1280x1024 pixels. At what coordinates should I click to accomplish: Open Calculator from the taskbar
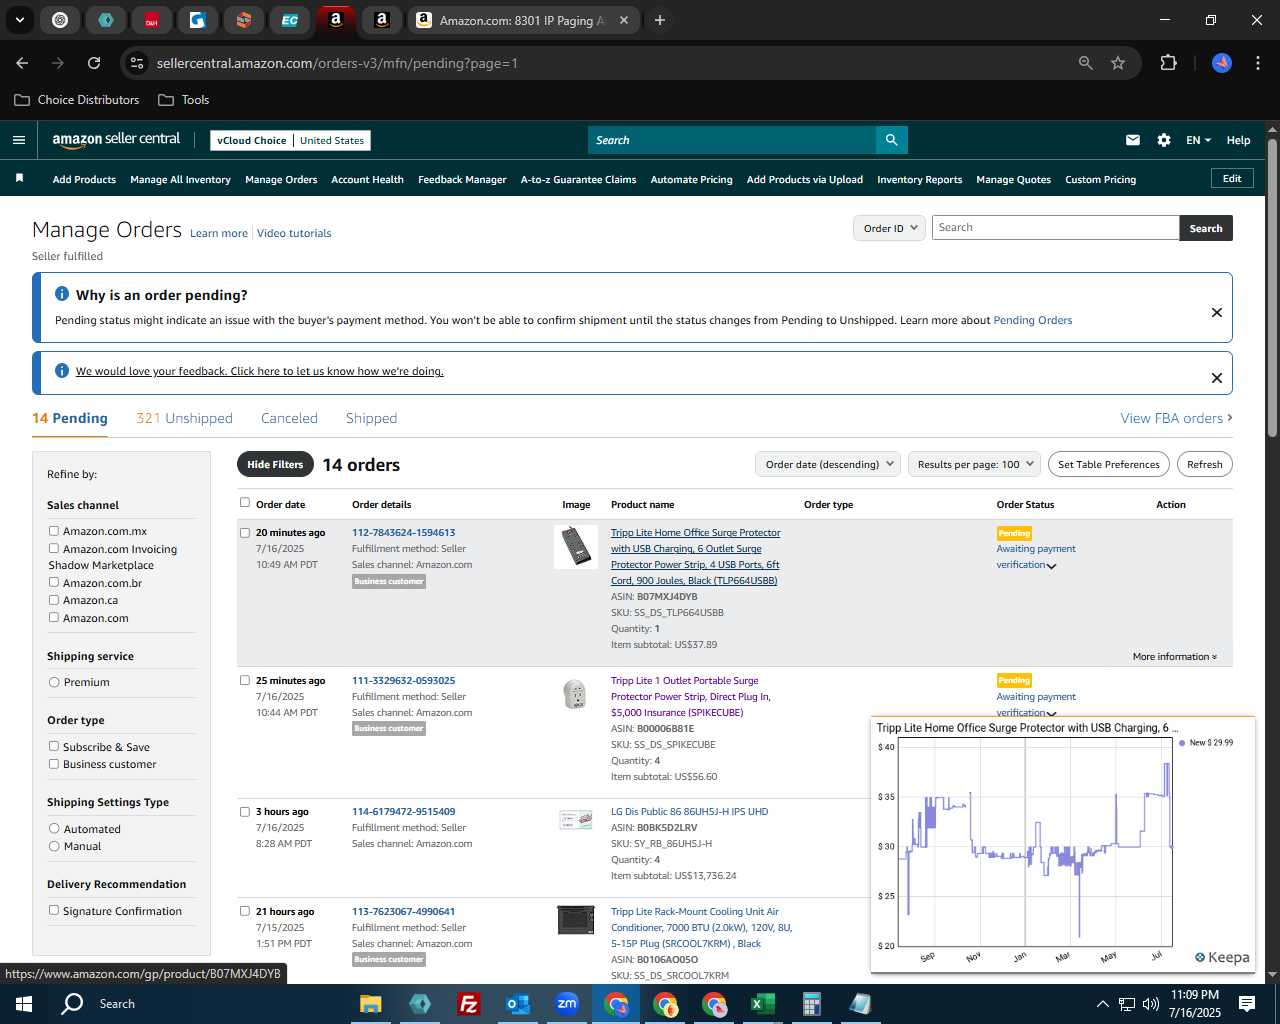click(x=811, y=1004)
